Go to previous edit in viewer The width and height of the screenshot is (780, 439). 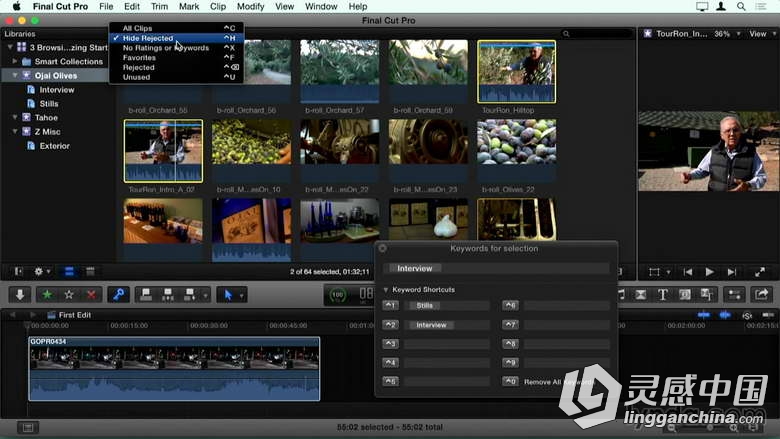tap(688, 272)
